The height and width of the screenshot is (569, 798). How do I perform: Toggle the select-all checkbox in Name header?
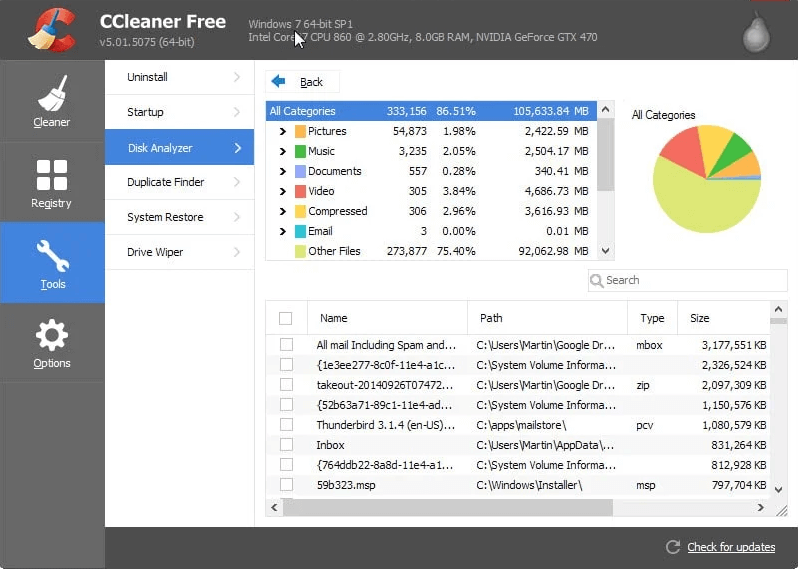[286, 318]
